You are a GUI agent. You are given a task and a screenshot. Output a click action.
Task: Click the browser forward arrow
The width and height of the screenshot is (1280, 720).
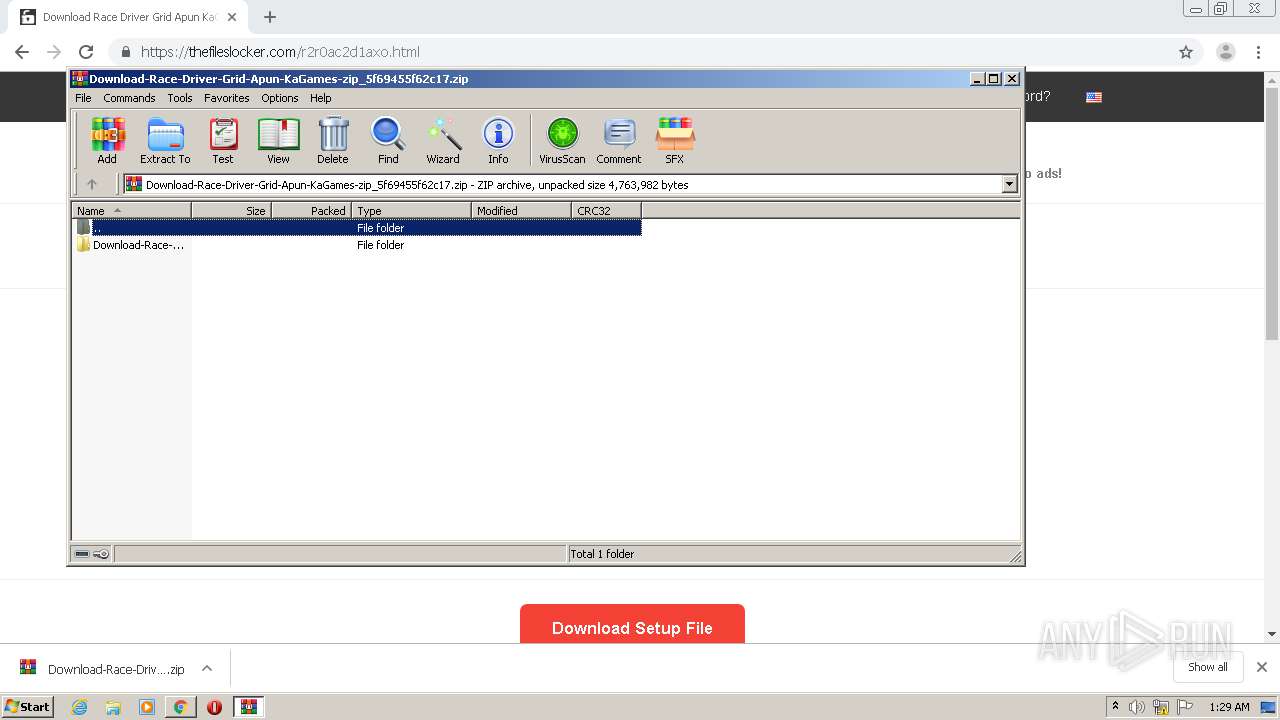(x=54, y=52)
